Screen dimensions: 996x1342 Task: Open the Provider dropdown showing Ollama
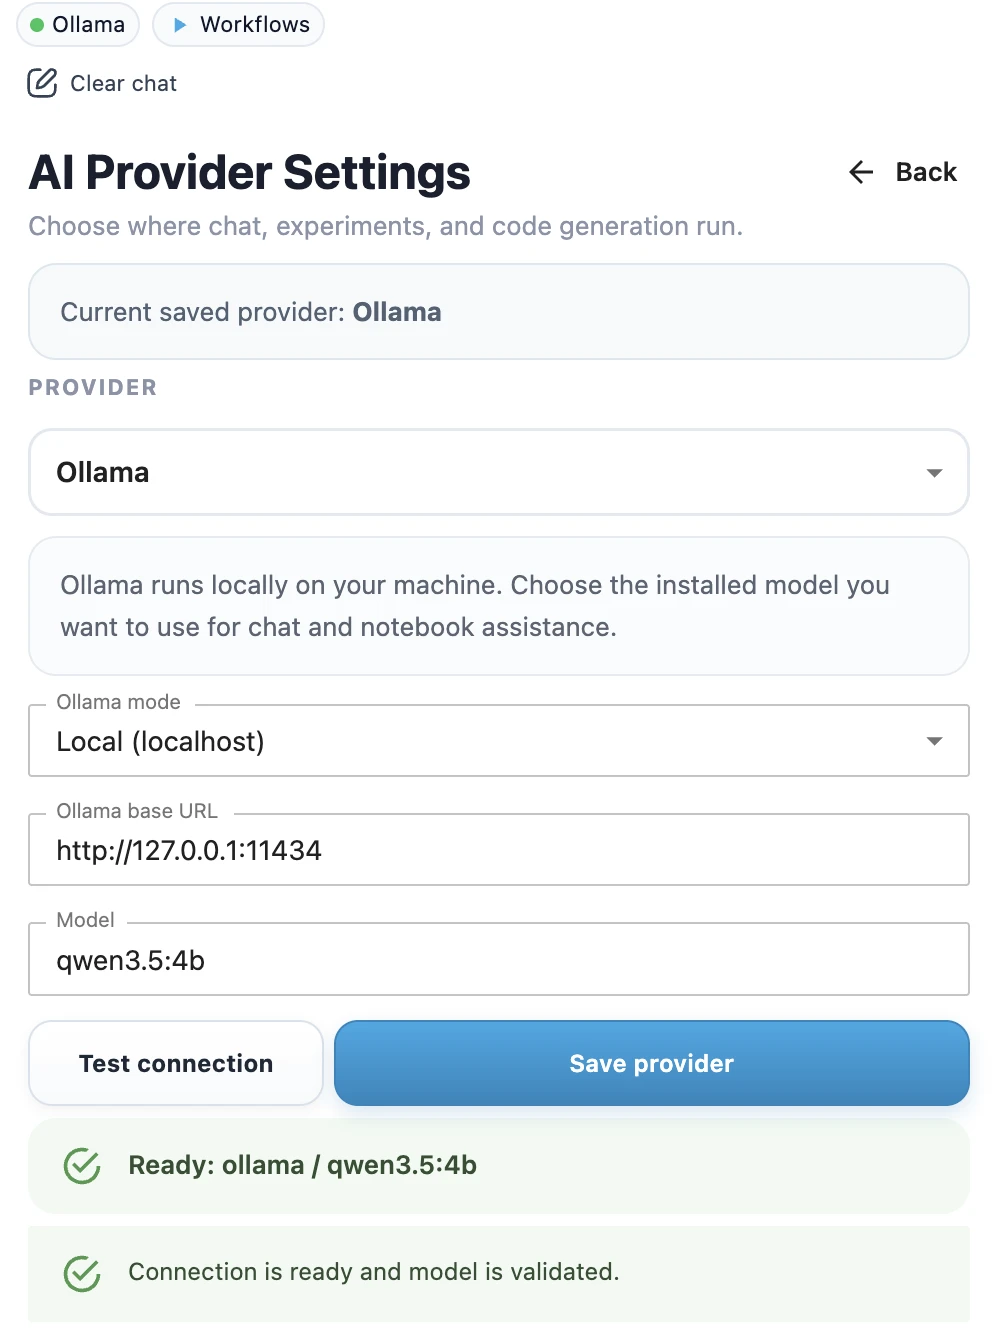point(498,472)
